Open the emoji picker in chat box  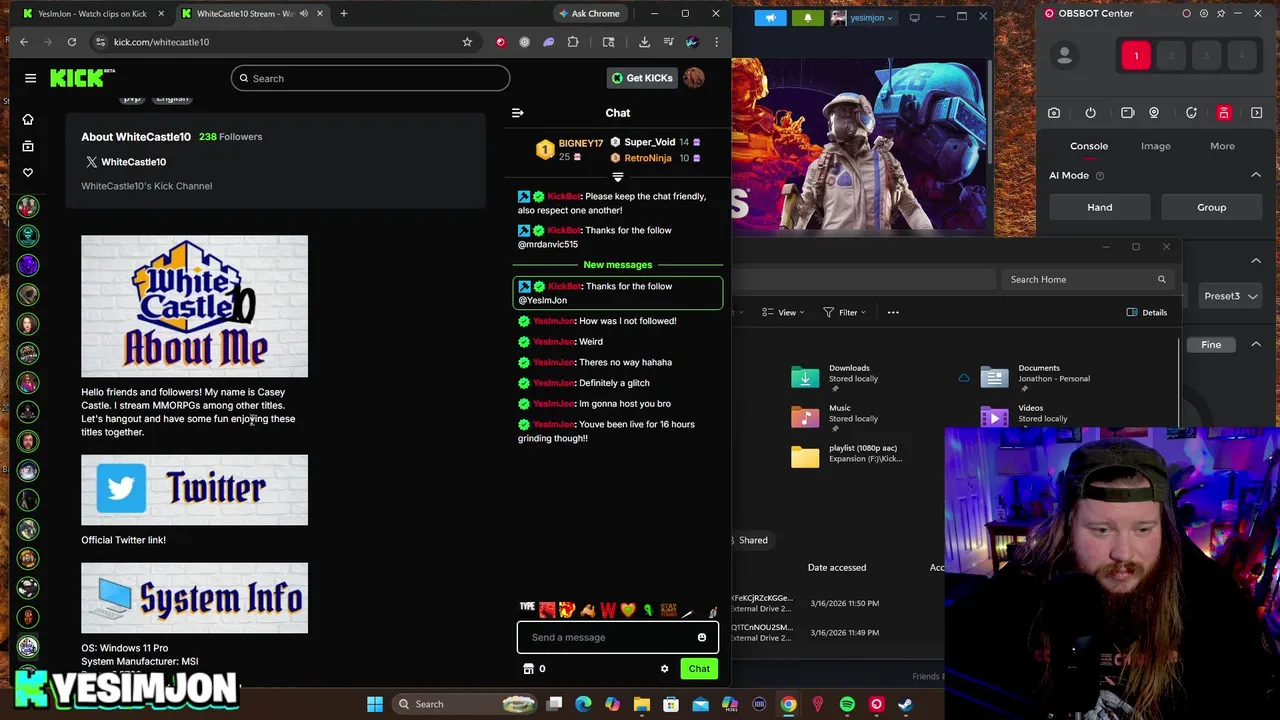click(702, 637)
